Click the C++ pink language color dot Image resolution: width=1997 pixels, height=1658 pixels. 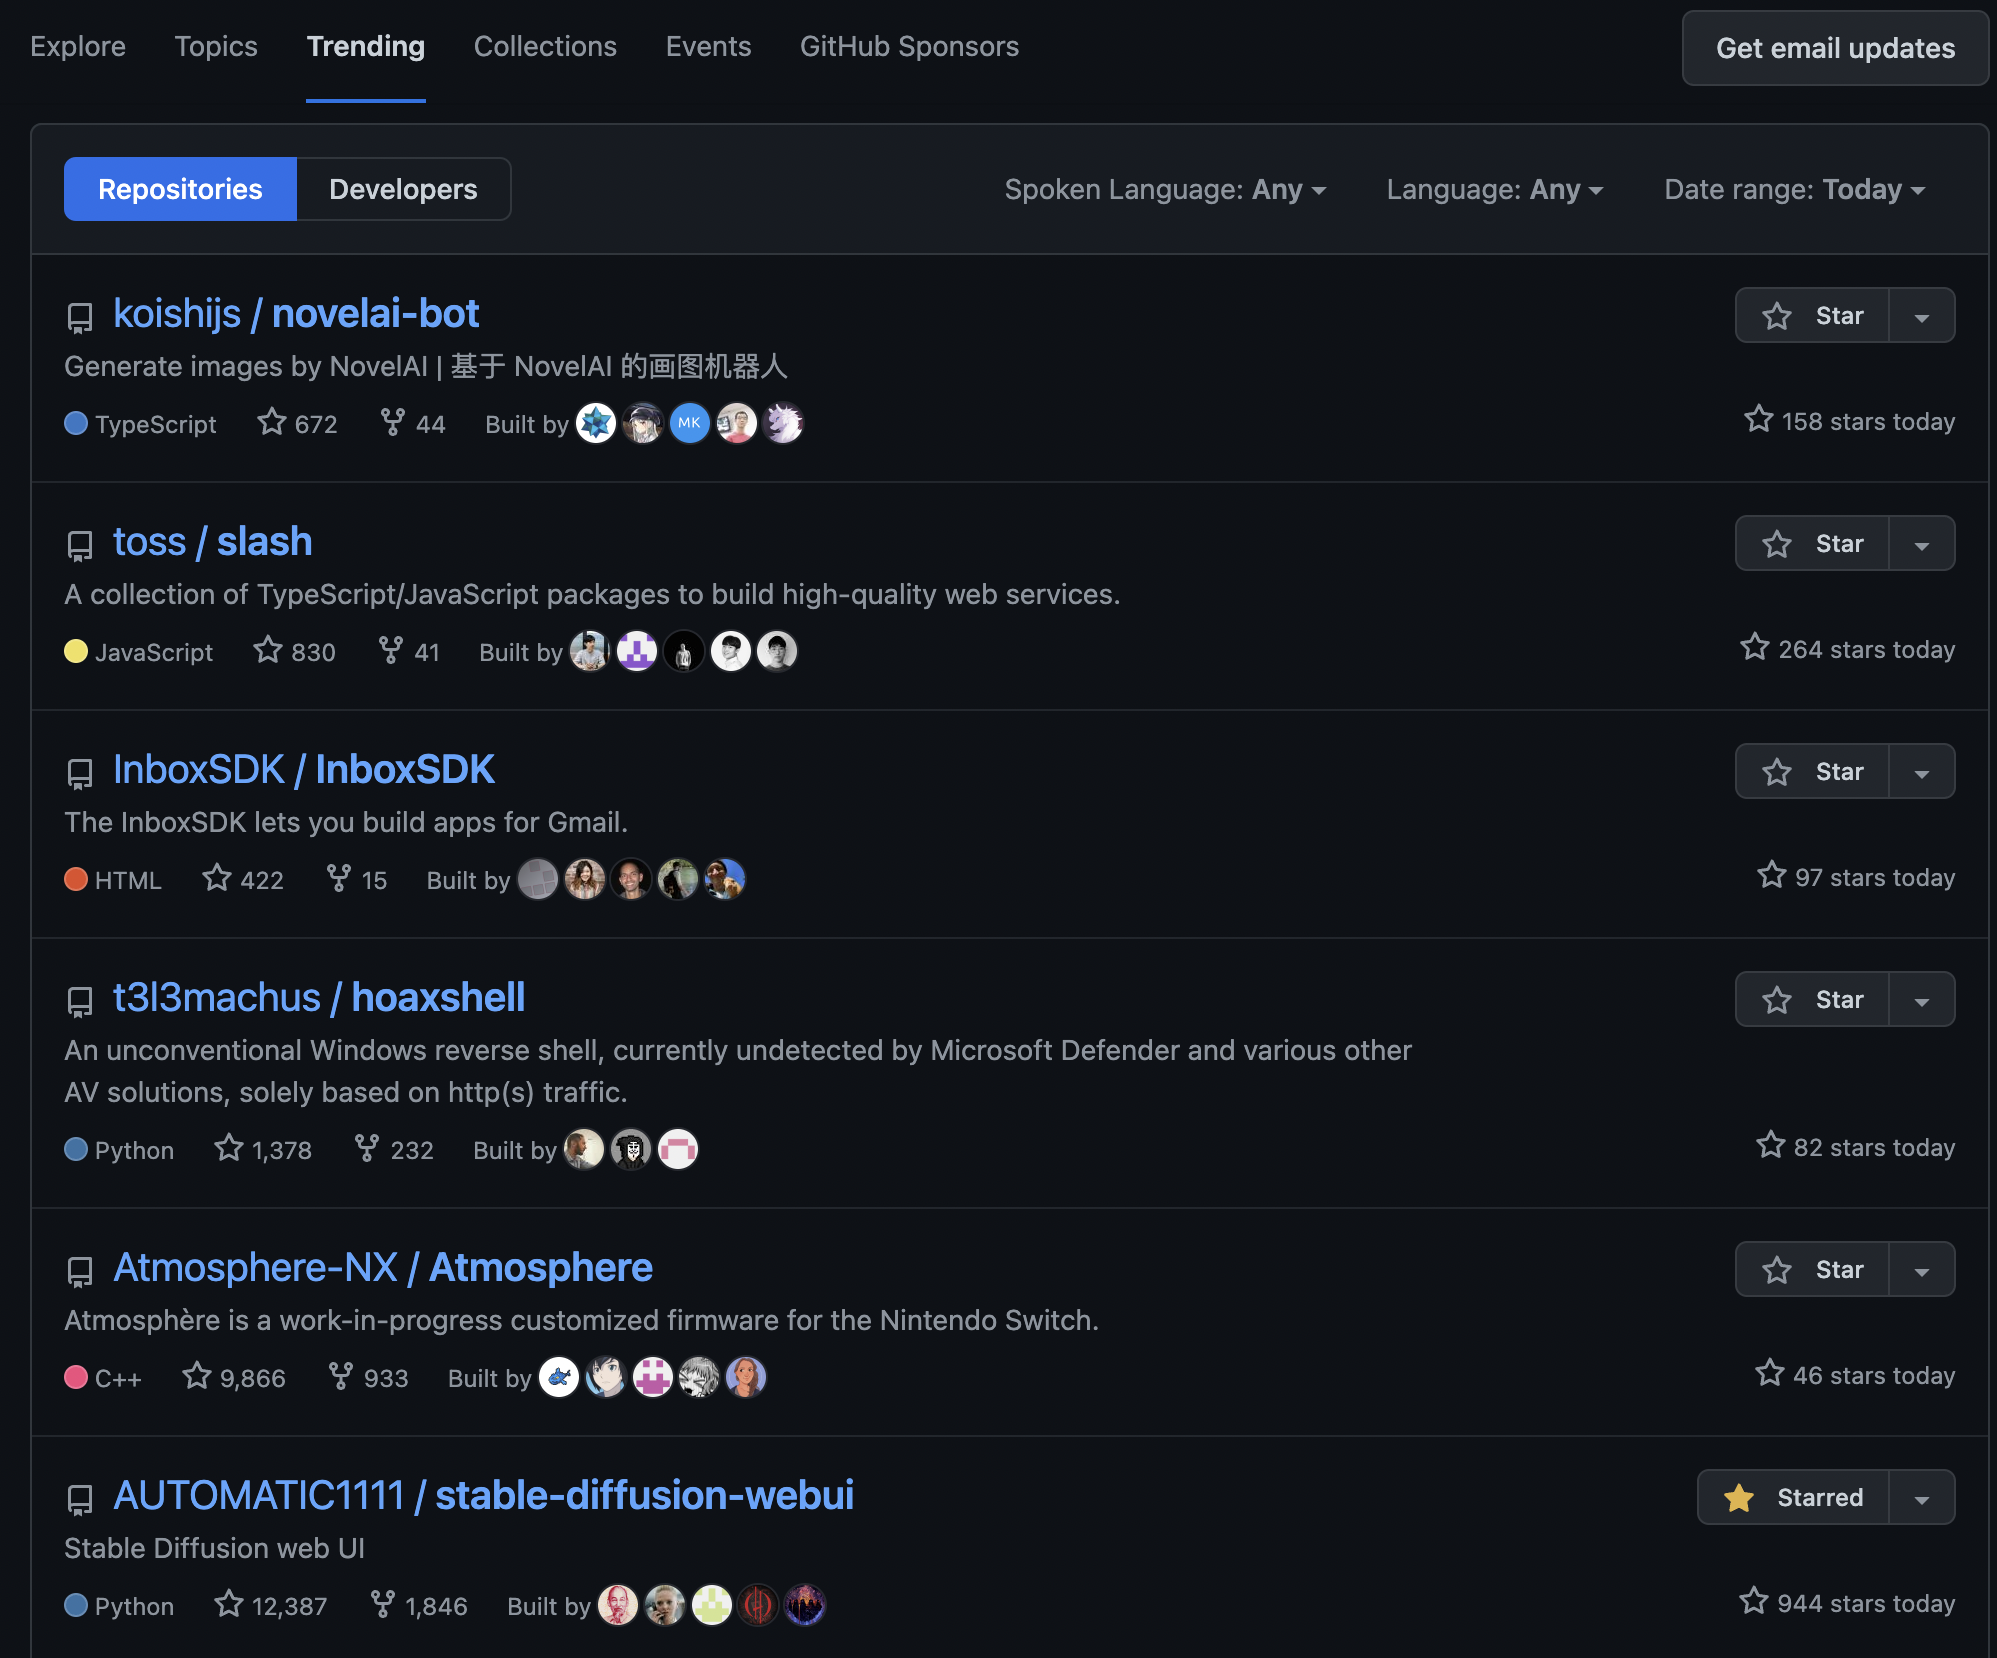click(76, 1377)
